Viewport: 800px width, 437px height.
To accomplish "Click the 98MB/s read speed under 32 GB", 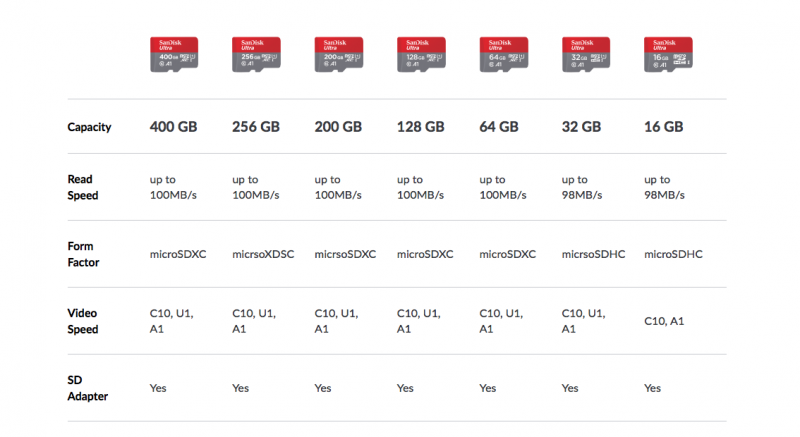I will pos(582,187).
